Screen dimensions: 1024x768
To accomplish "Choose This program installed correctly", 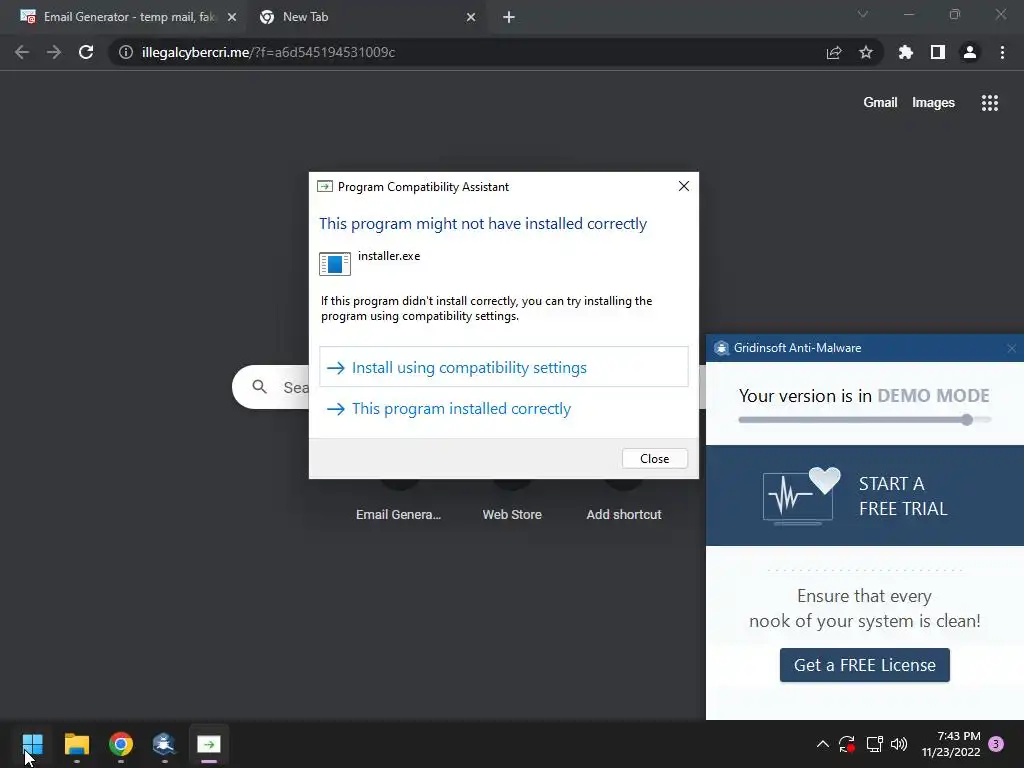I will [x=504, y=409].
